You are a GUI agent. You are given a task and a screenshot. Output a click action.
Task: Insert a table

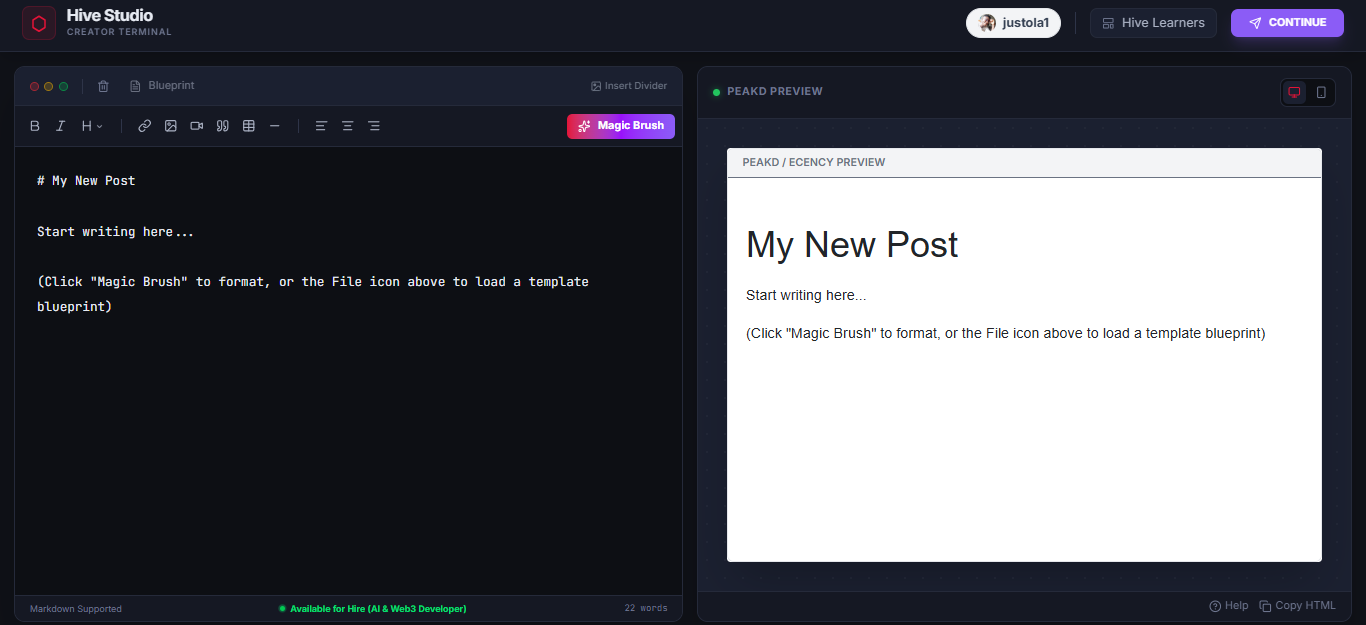coord(248,125)
